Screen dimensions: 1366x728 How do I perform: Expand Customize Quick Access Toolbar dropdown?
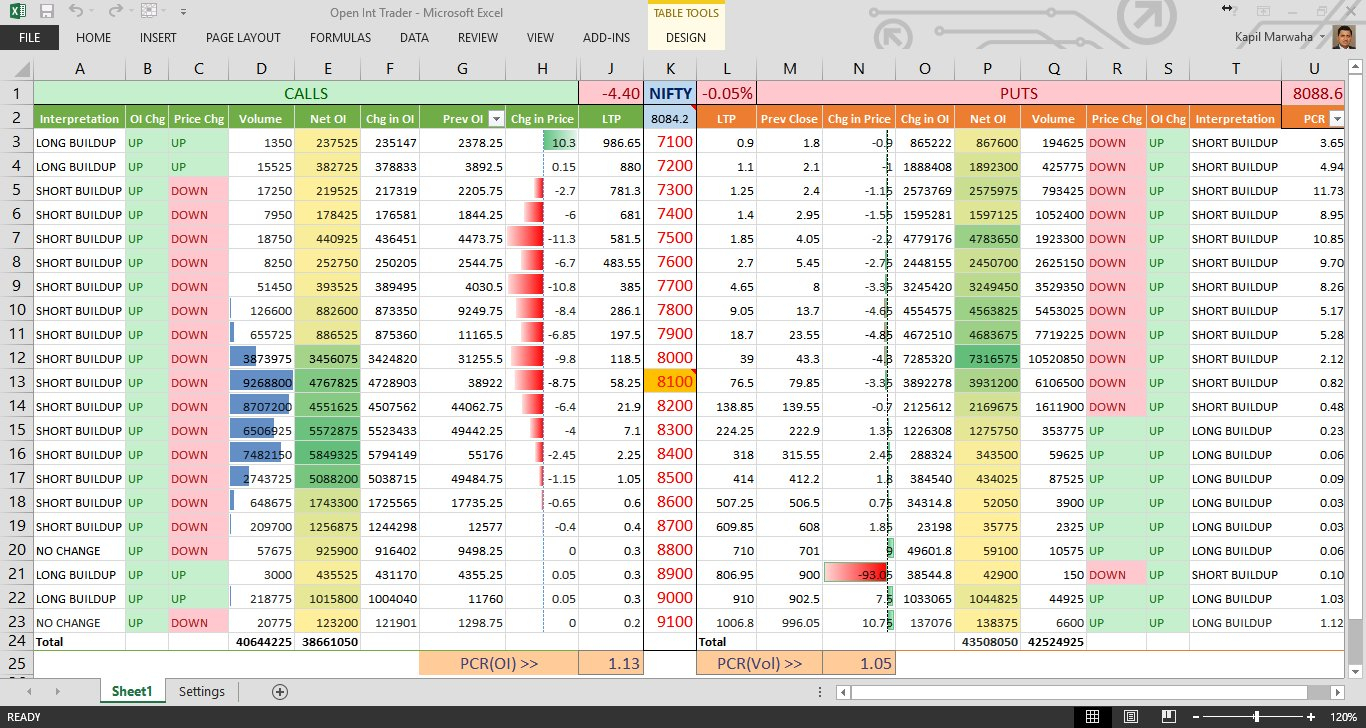coord(182,12)
